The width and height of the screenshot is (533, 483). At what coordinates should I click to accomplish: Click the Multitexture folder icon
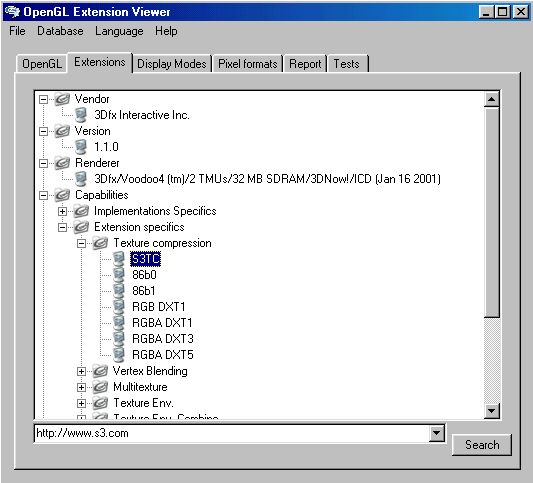click(x=101, y=387)
